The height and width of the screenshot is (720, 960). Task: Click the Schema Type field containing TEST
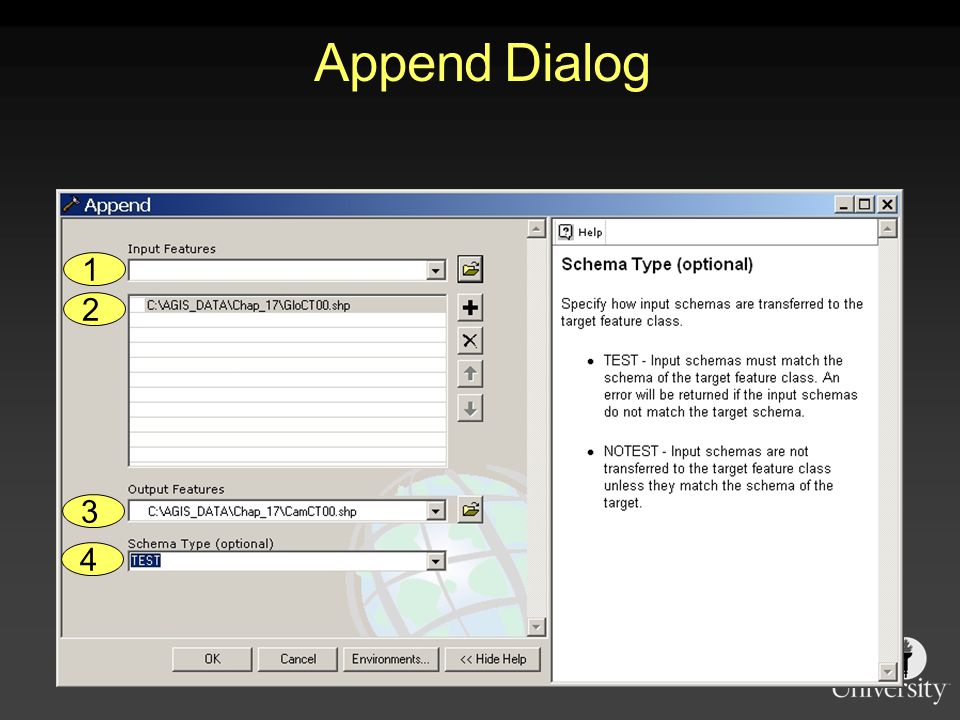point(278,561)
